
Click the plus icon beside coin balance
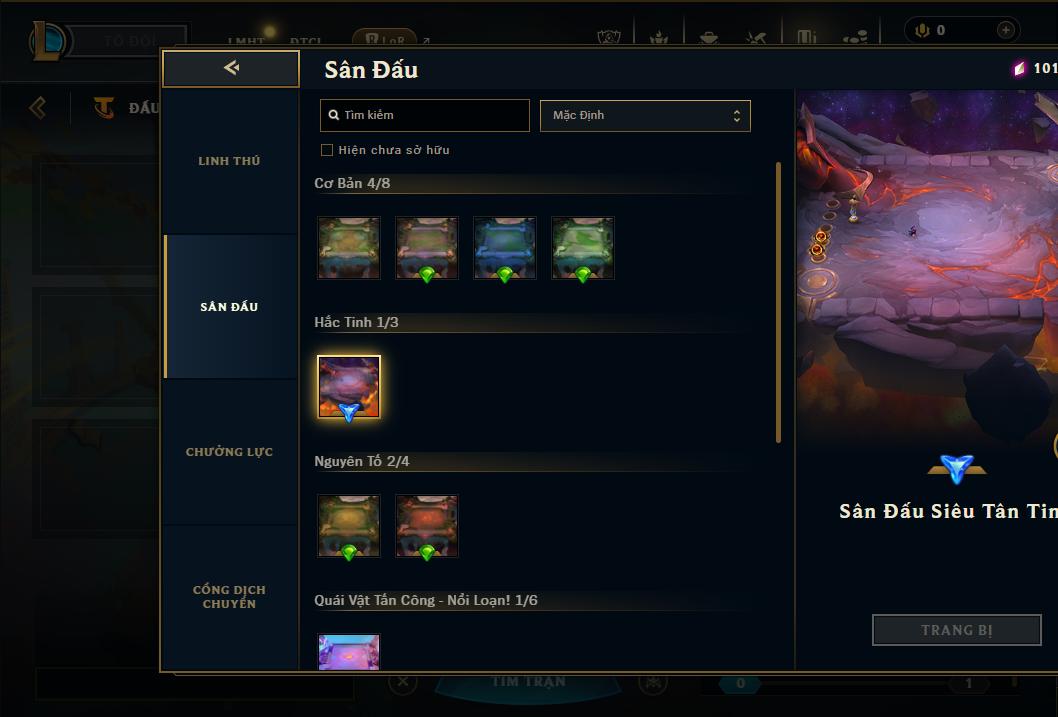pyautogui.click(x=1005, y=30)
